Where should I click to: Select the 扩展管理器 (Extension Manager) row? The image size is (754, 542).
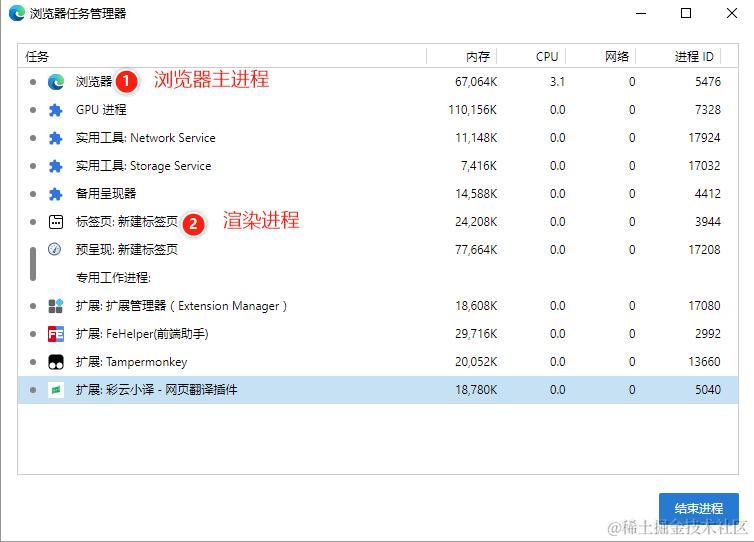click(378, 305)
